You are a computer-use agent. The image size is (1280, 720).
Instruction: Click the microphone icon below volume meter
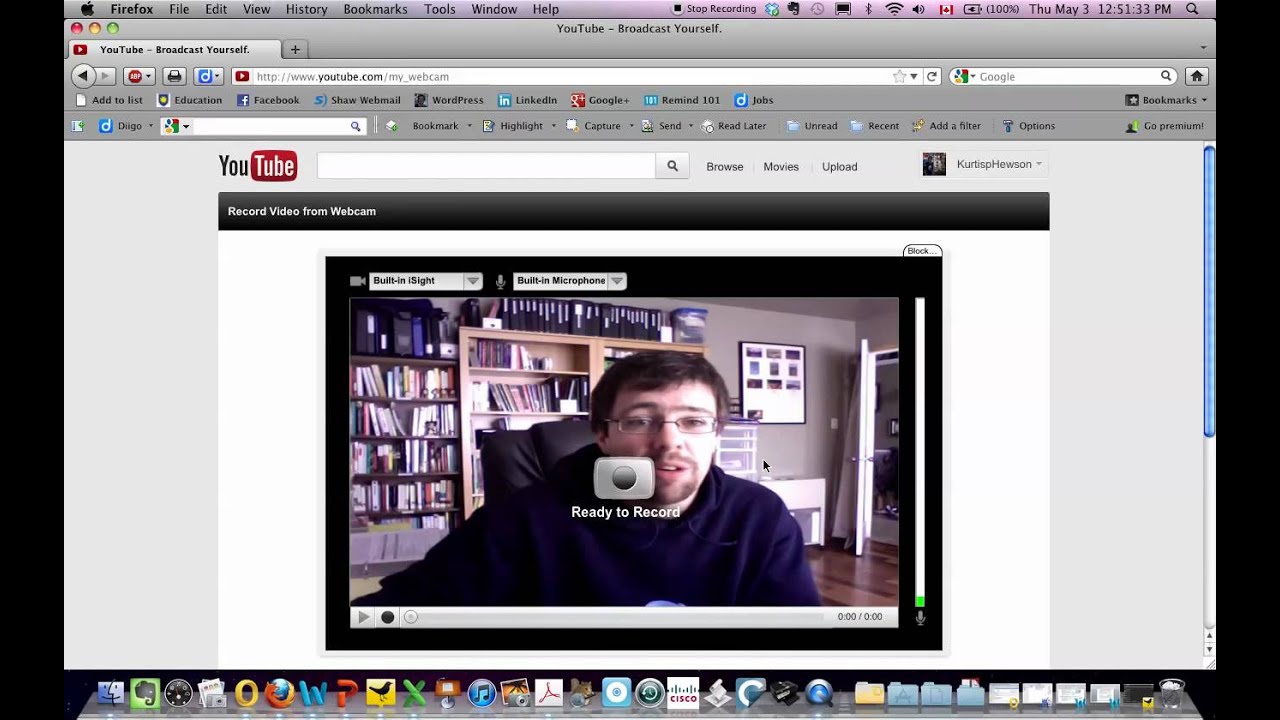920,617
